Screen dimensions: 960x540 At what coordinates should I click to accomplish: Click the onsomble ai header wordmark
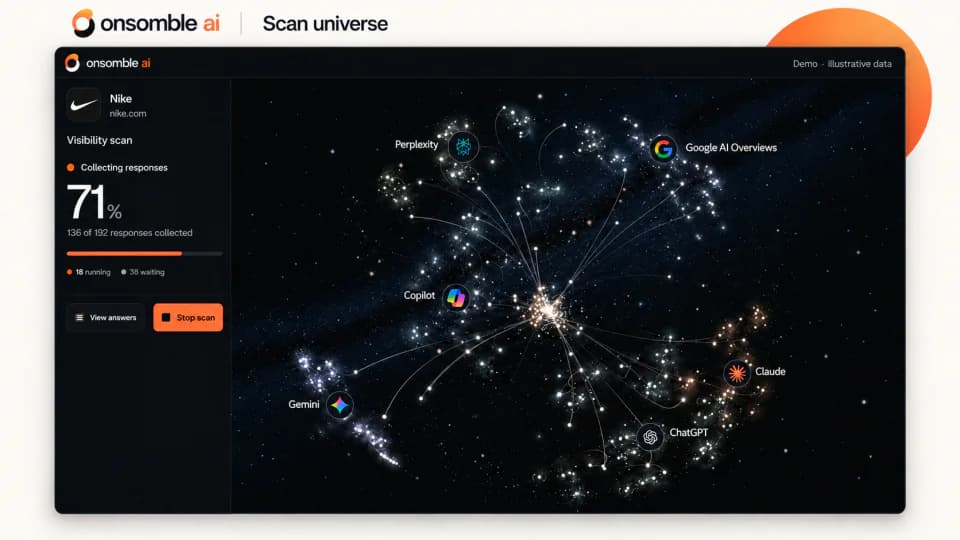118,63
